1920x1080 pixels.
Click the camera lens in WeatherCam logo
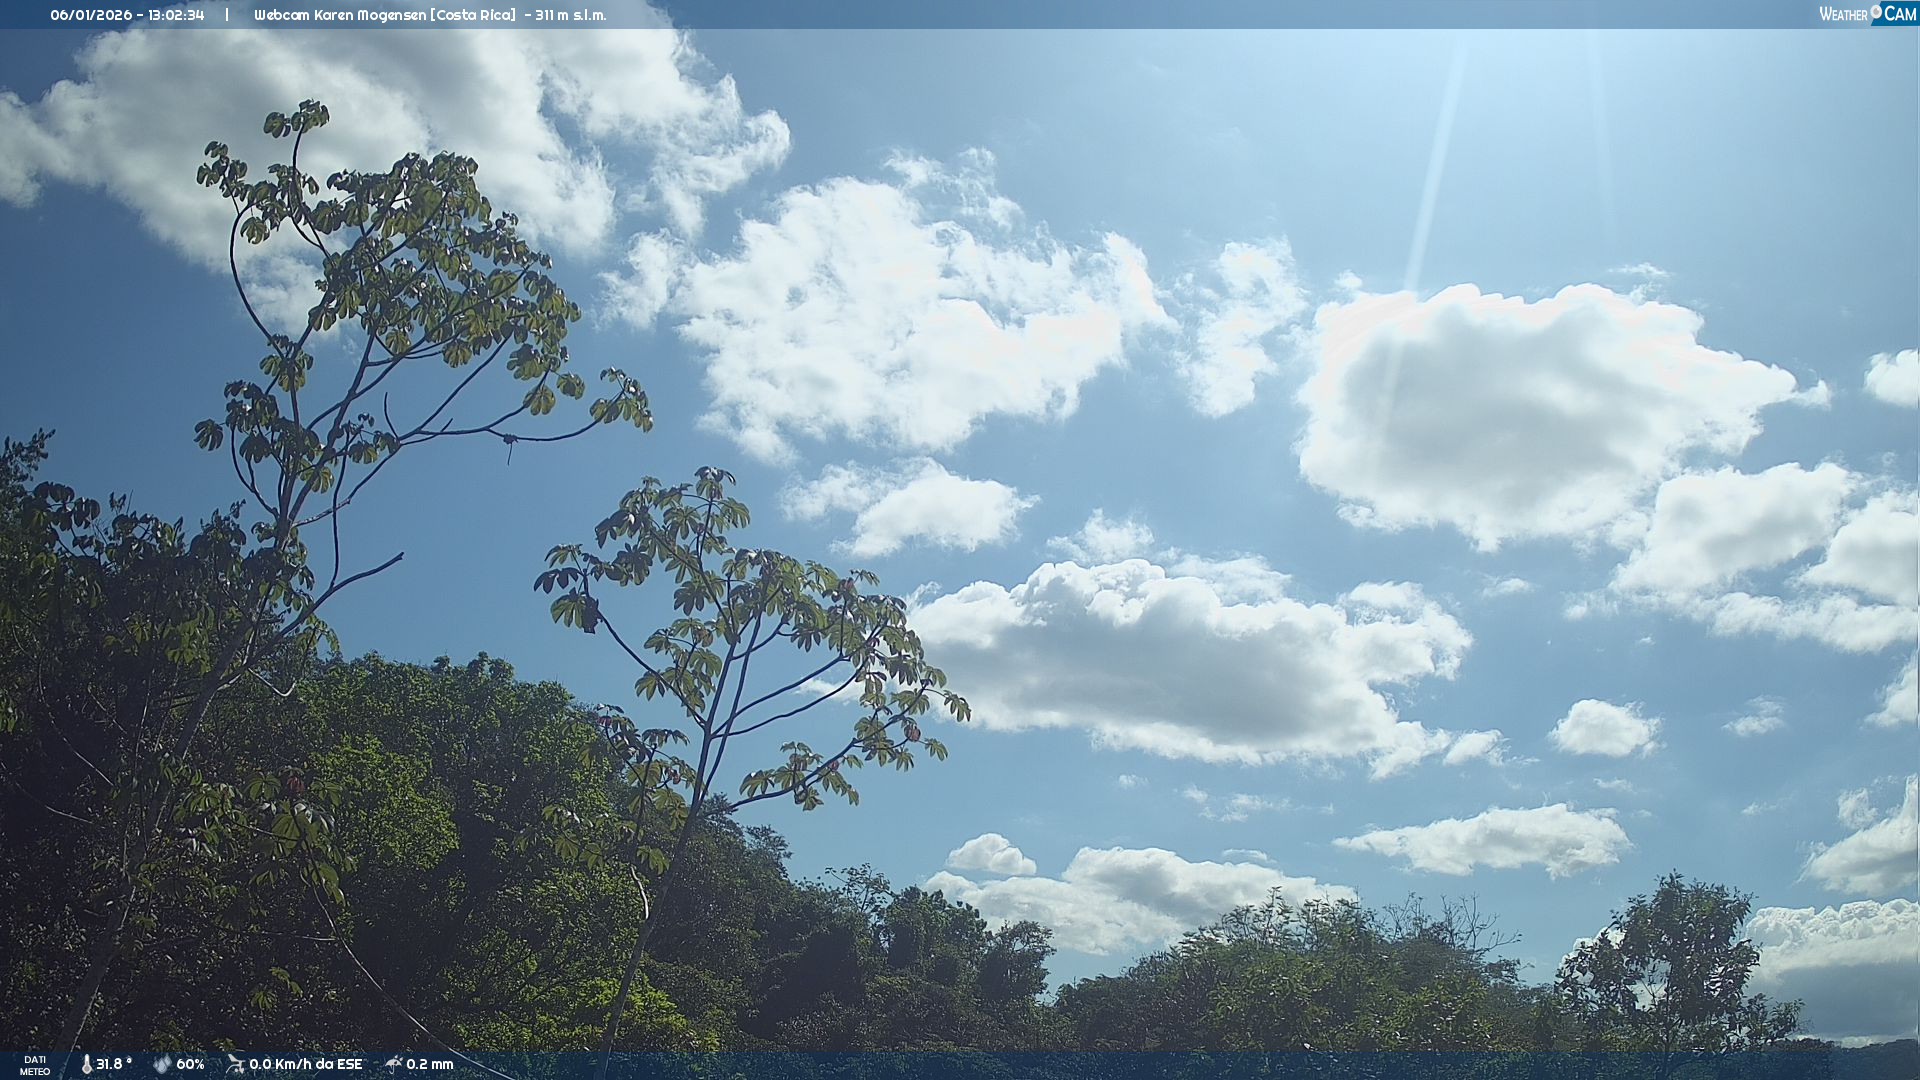tap(1876, 11)
